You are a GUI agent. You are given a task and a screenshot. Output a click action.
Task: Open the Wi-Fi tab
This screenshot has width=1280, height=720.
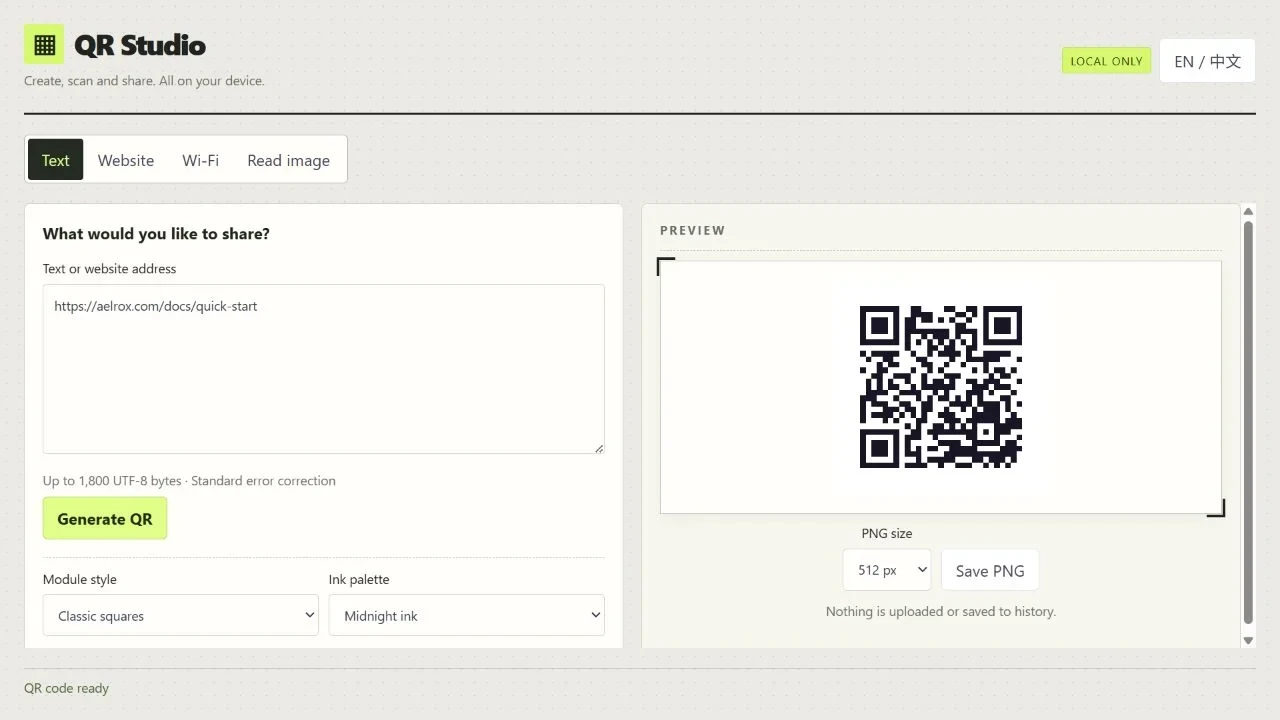[200, 160]
